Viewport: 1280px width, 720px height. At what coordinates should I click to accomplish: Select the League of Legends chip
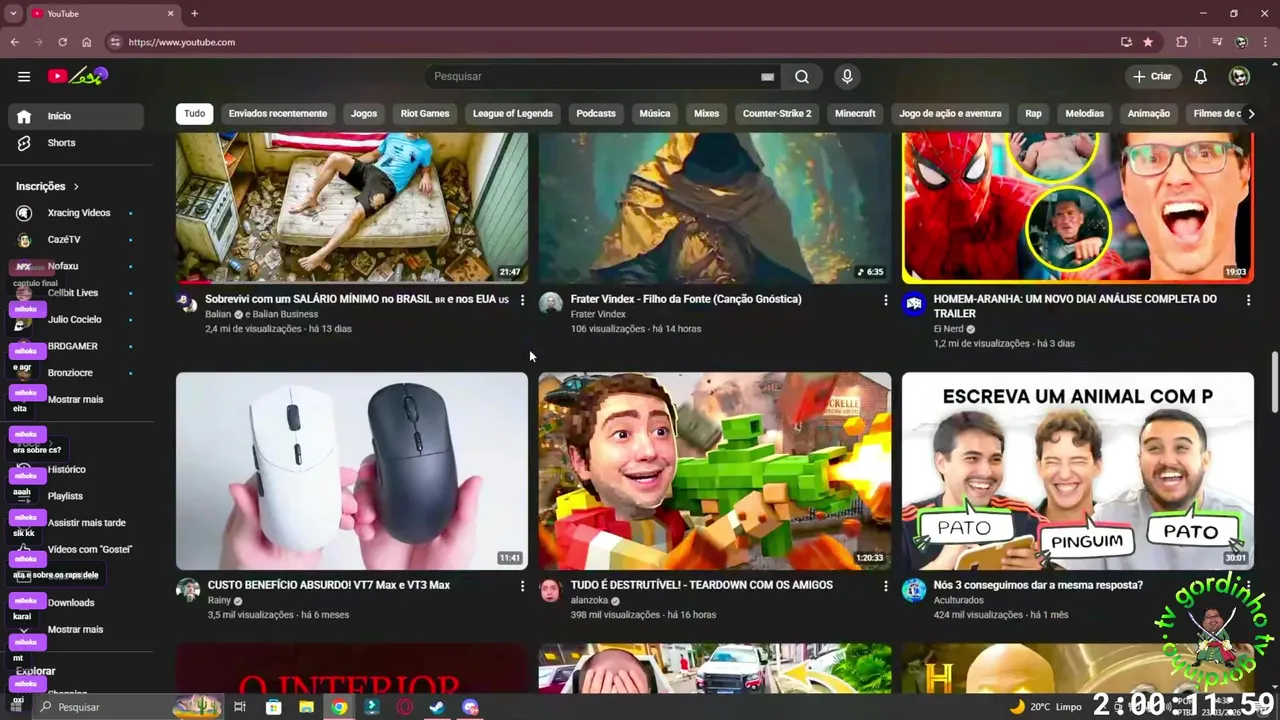coord(513,113)
